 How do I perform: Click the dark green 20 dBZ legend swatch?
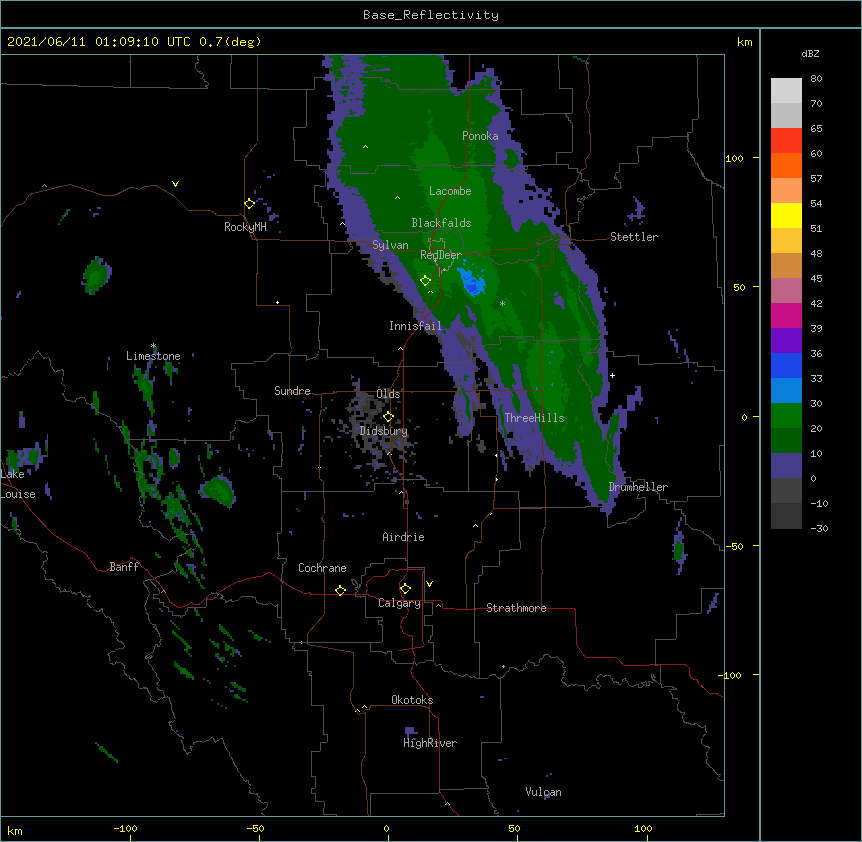point(786,440)
